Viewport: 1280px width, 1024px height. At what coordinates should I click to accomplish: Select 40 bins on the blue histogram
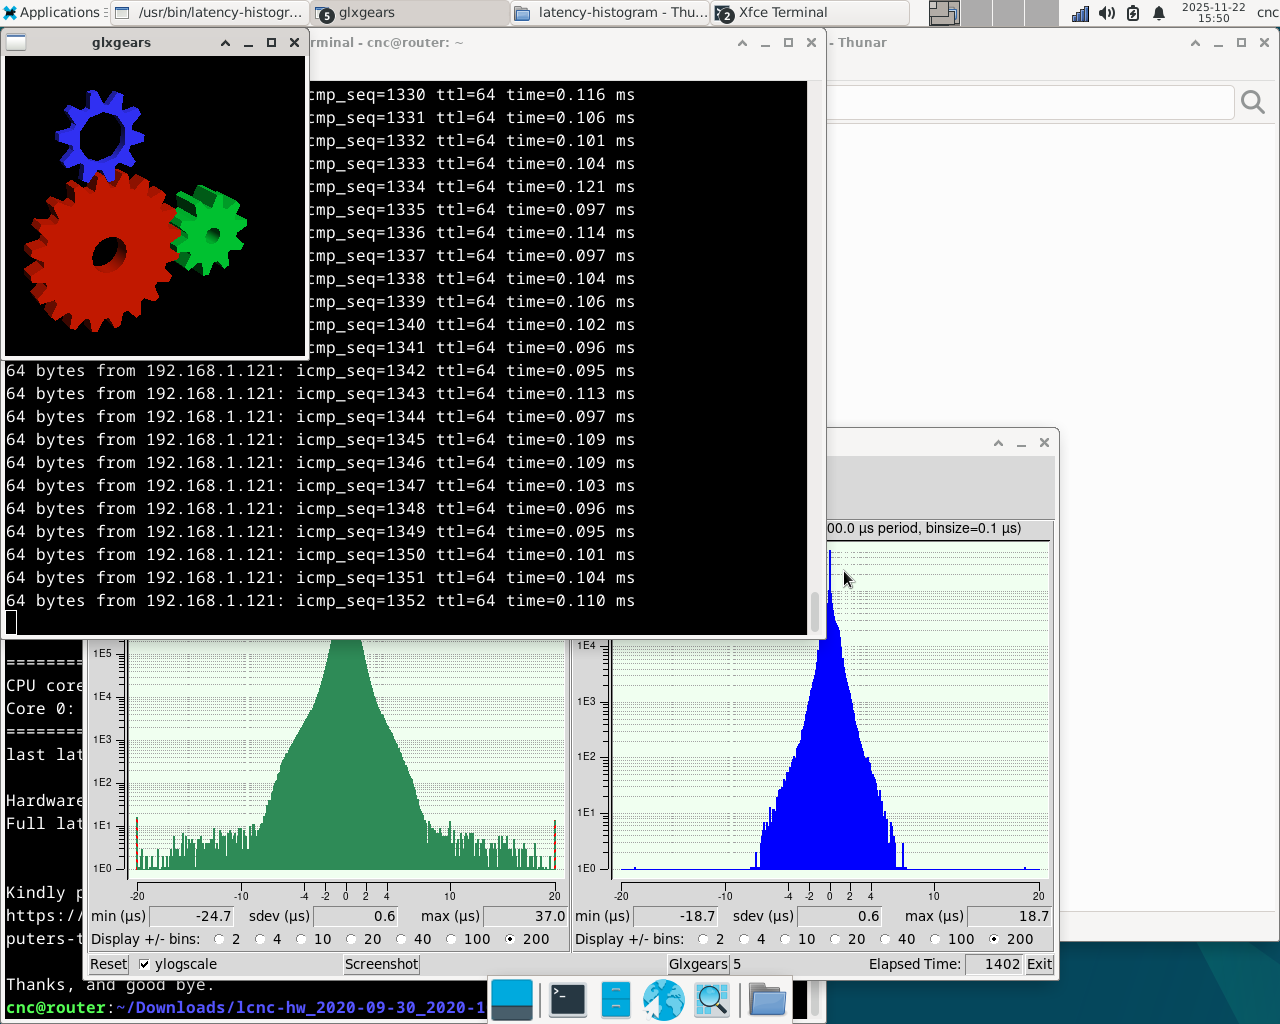(885, 939)
